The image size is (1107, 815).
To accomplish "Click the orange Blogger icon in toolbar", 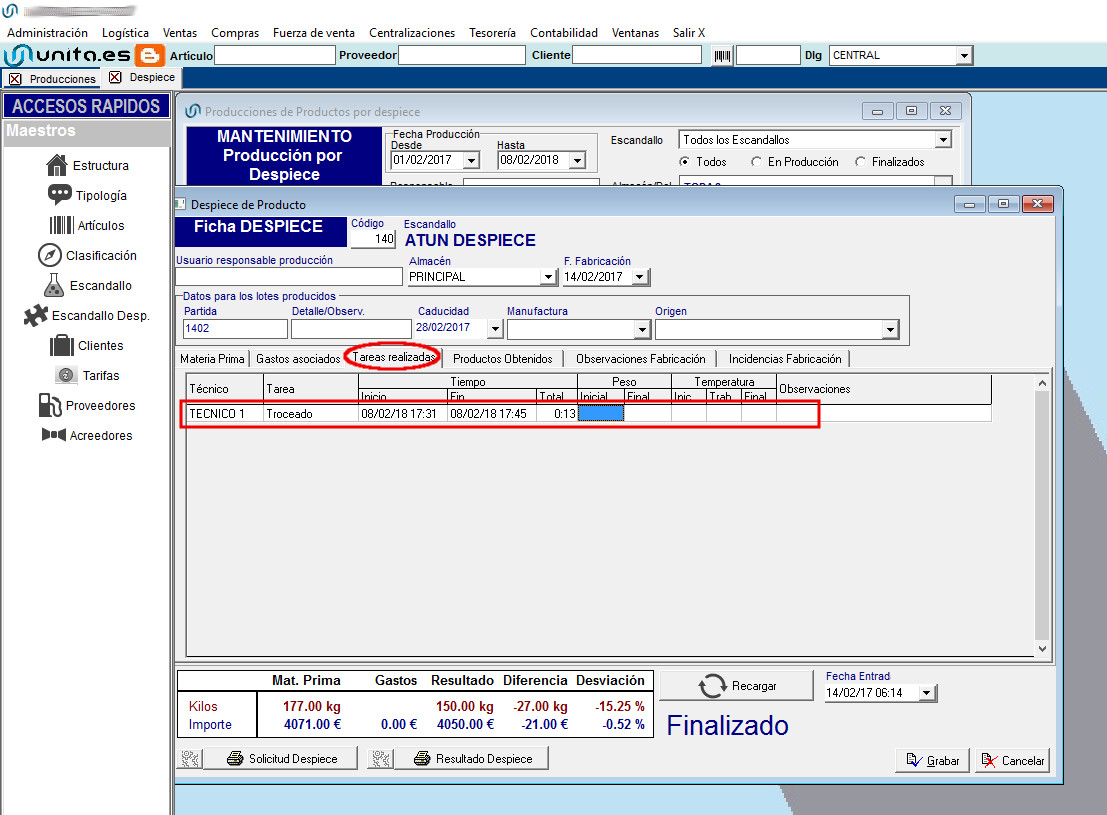I will [149, 55].
